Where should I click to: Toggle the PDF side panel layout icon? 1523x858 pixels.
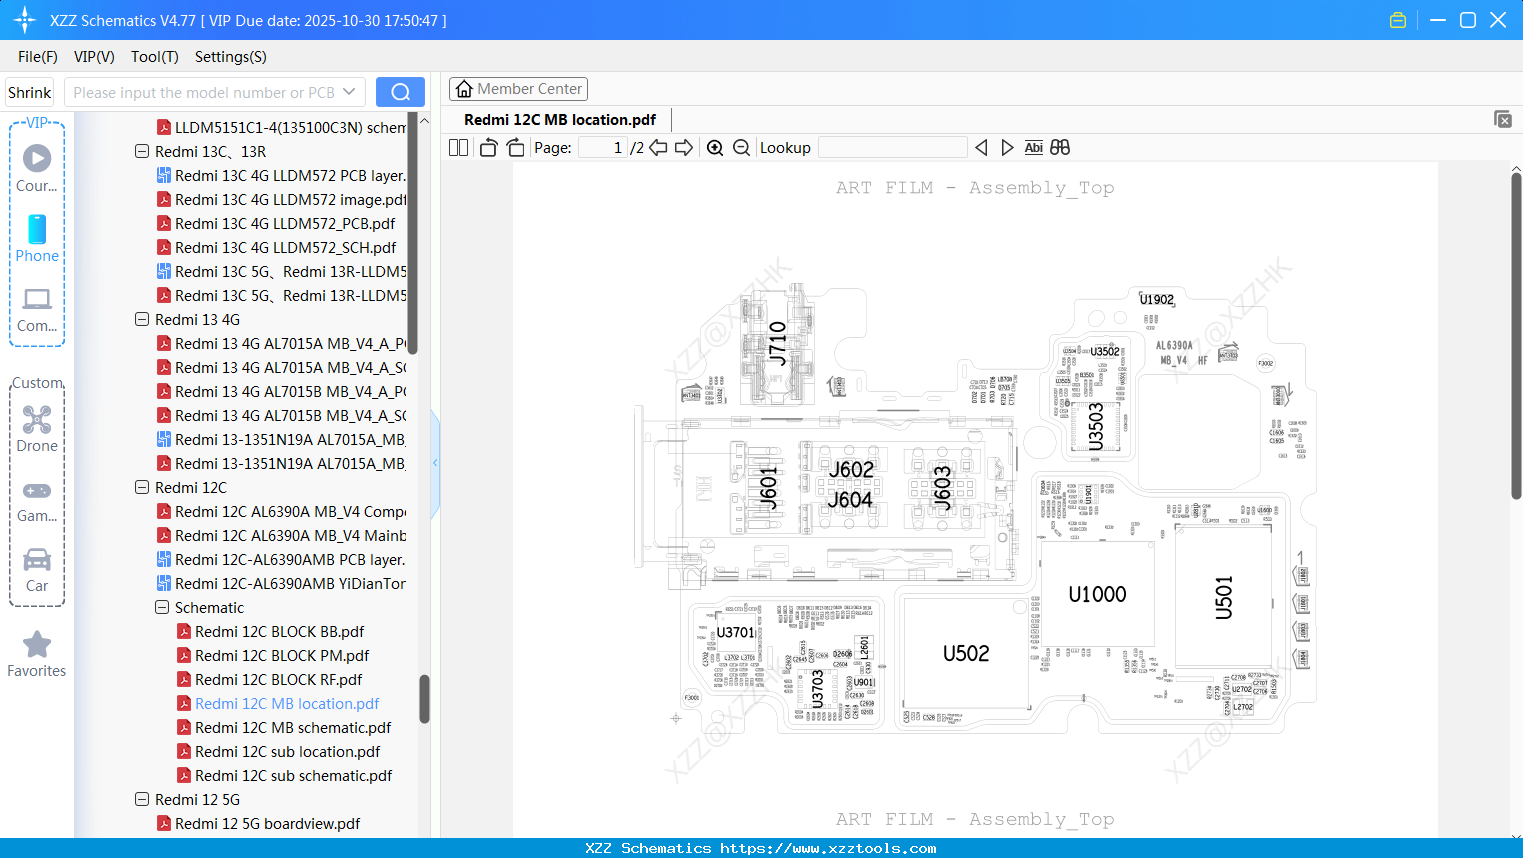(x=458, y=148)
